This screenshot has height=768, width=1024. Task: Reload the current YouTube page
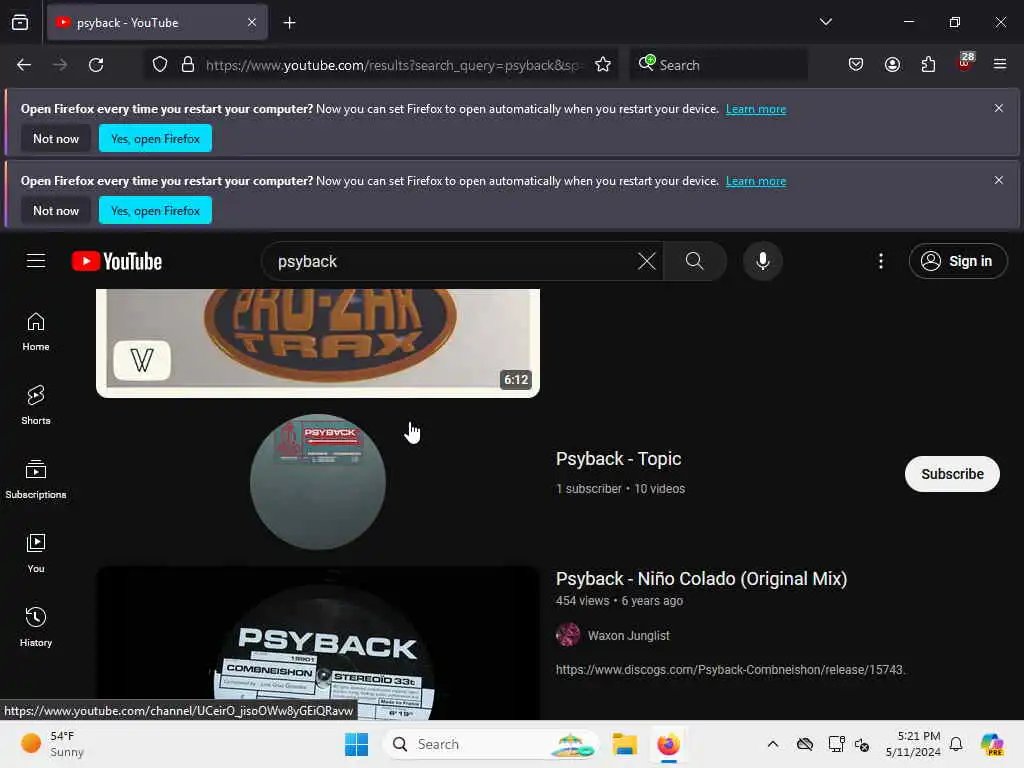pyautogui.click(x=96, y=65)
